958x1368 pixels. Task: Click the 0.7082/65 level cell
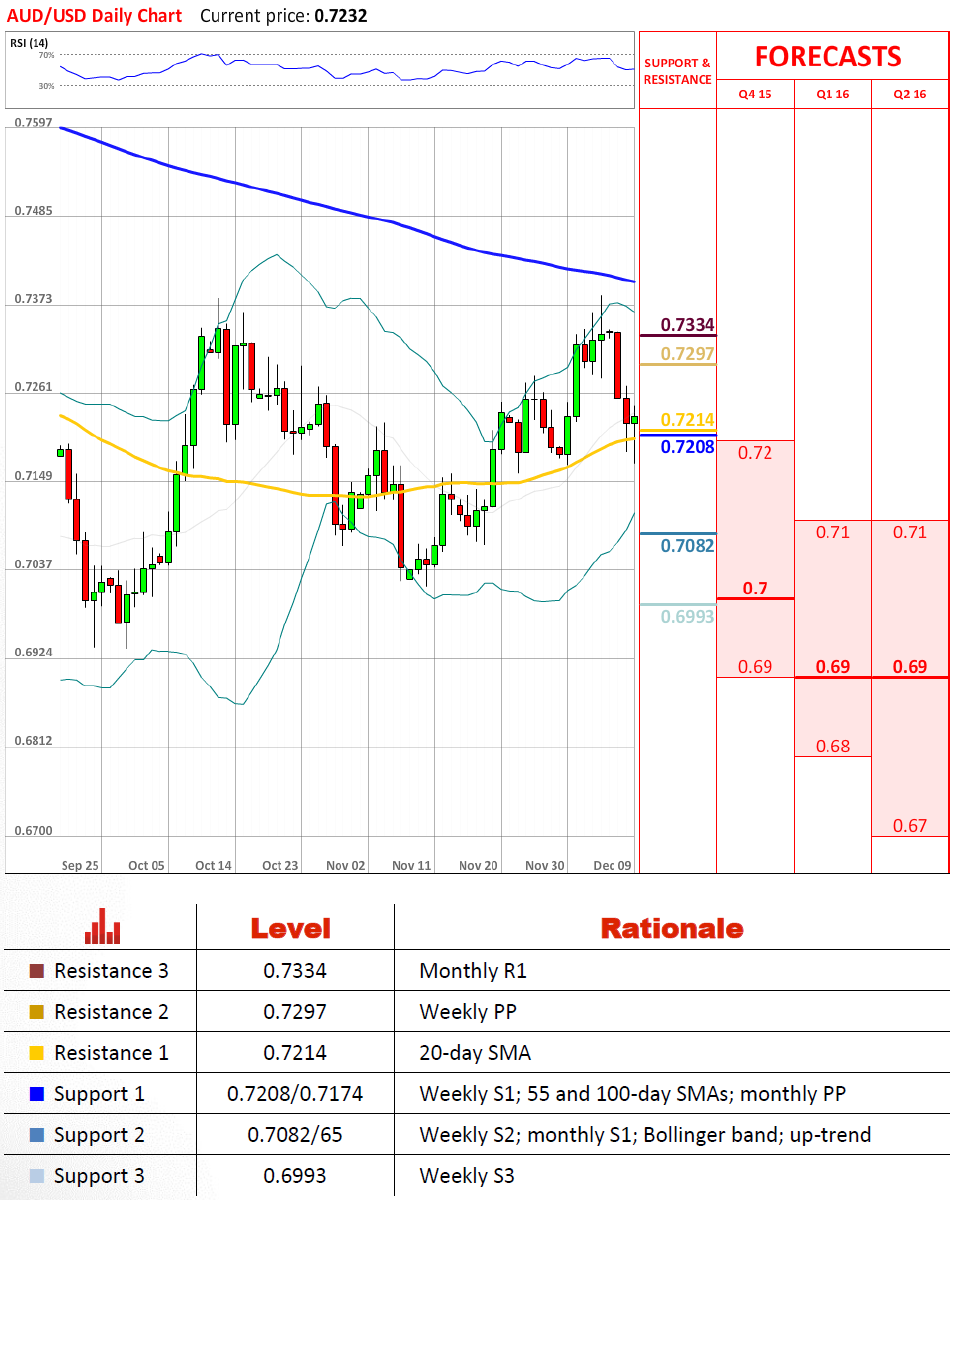pyautogui.click(x=295, y=1135)
